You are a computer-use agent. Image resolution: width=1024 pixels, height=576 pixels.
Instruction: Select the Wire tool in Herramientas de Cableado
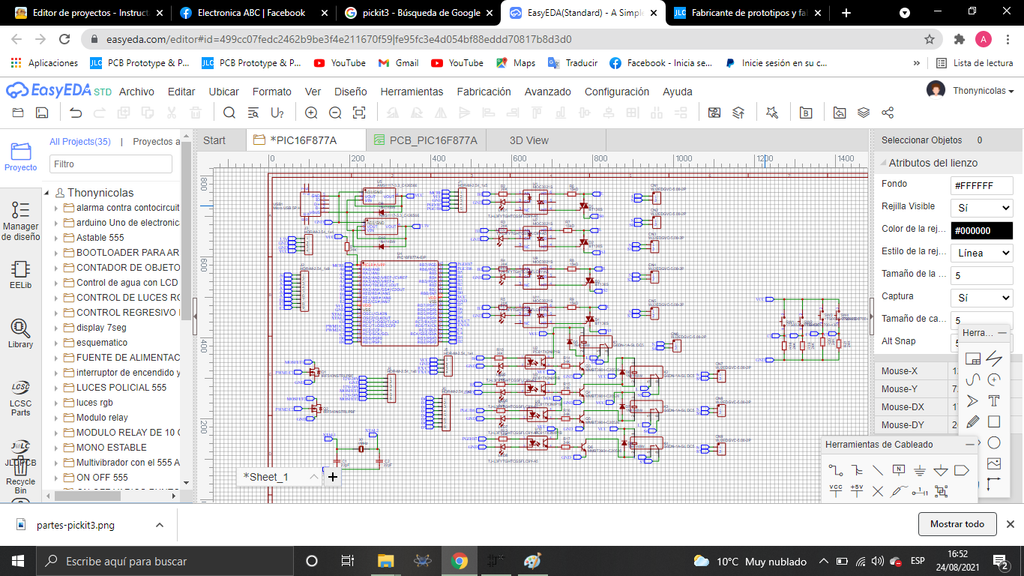click(x=836, y=469)
